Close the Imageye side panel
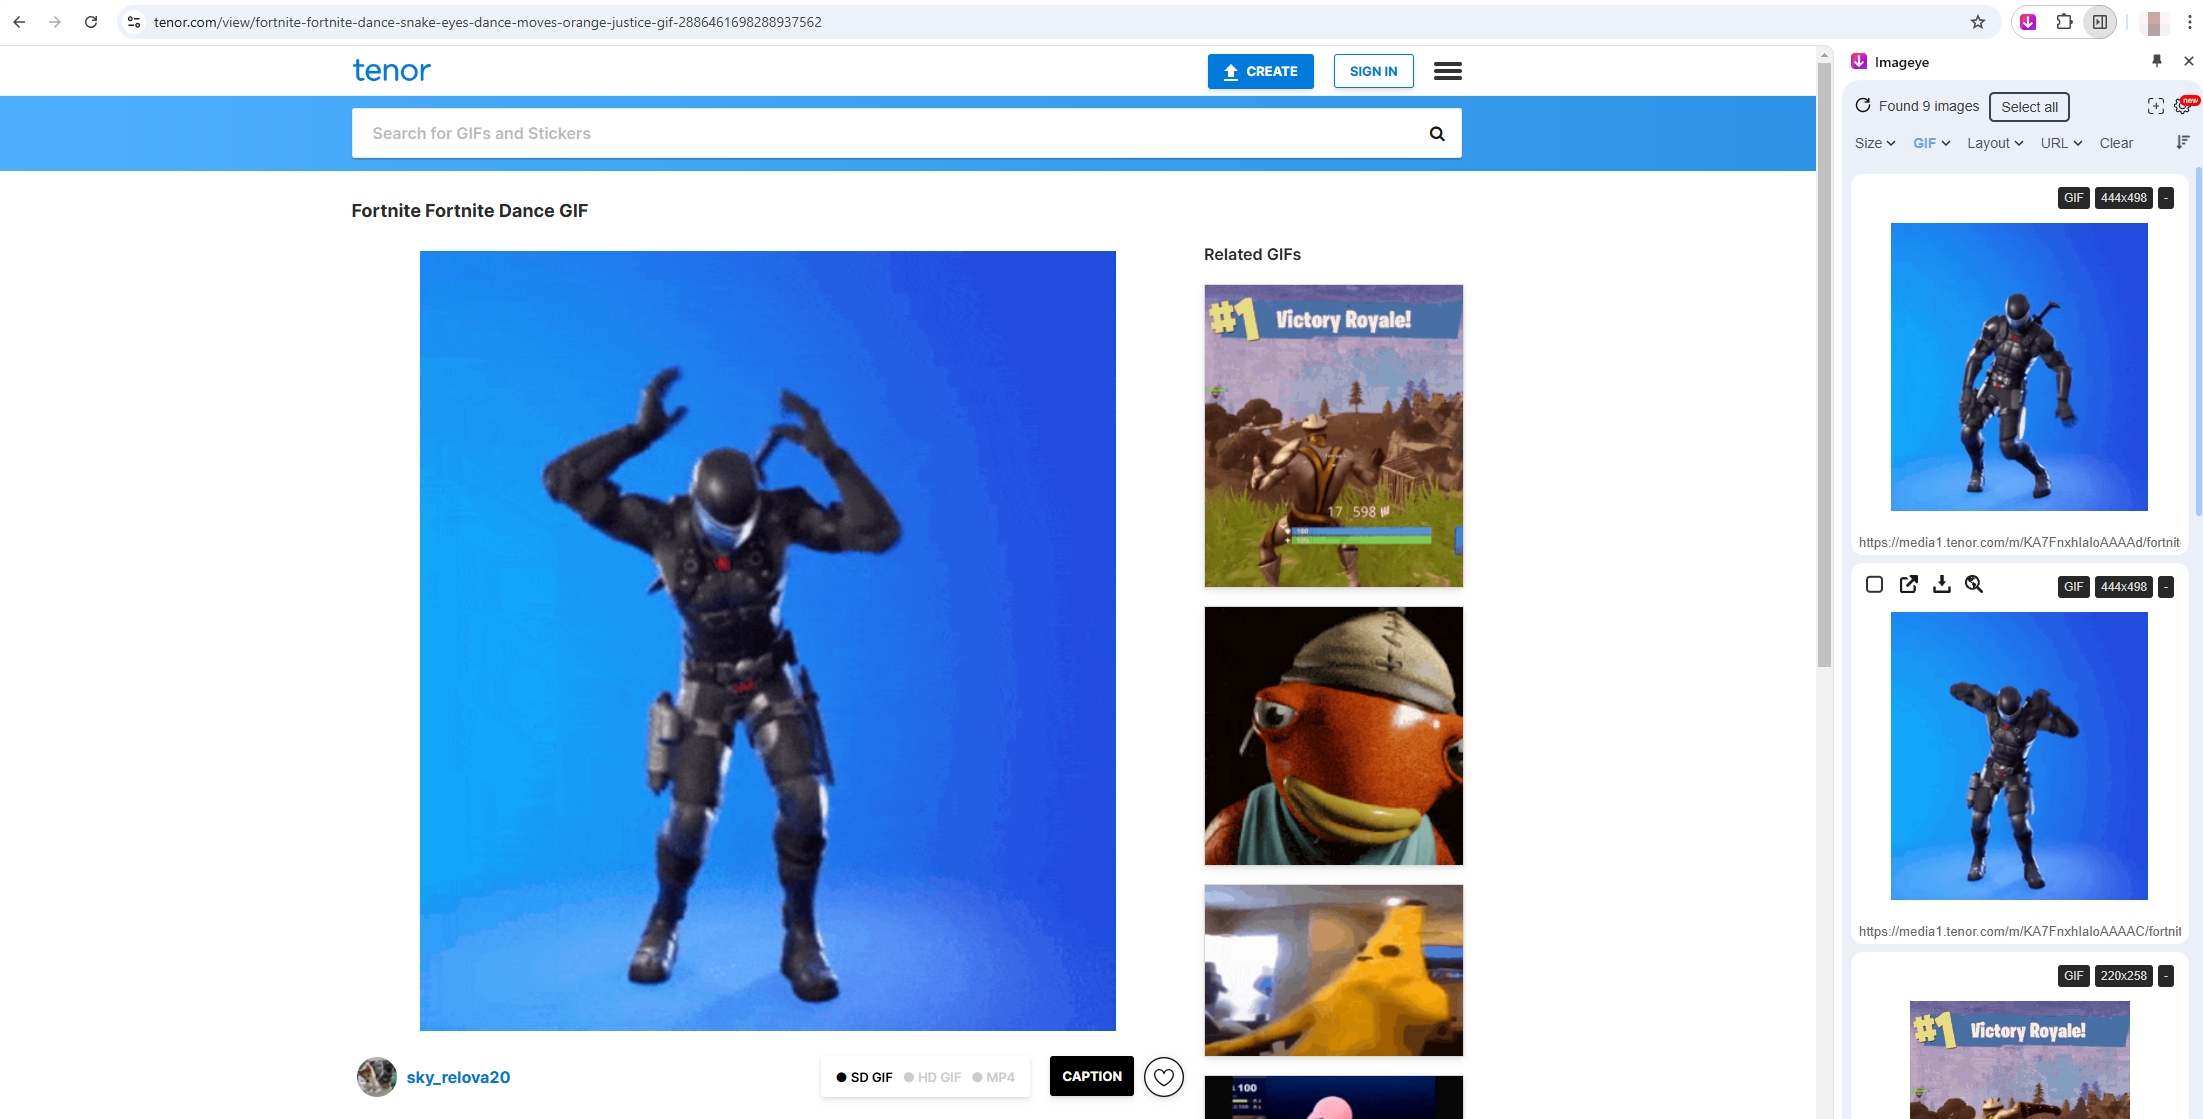2203x1119 pixels. point(2189,61)
